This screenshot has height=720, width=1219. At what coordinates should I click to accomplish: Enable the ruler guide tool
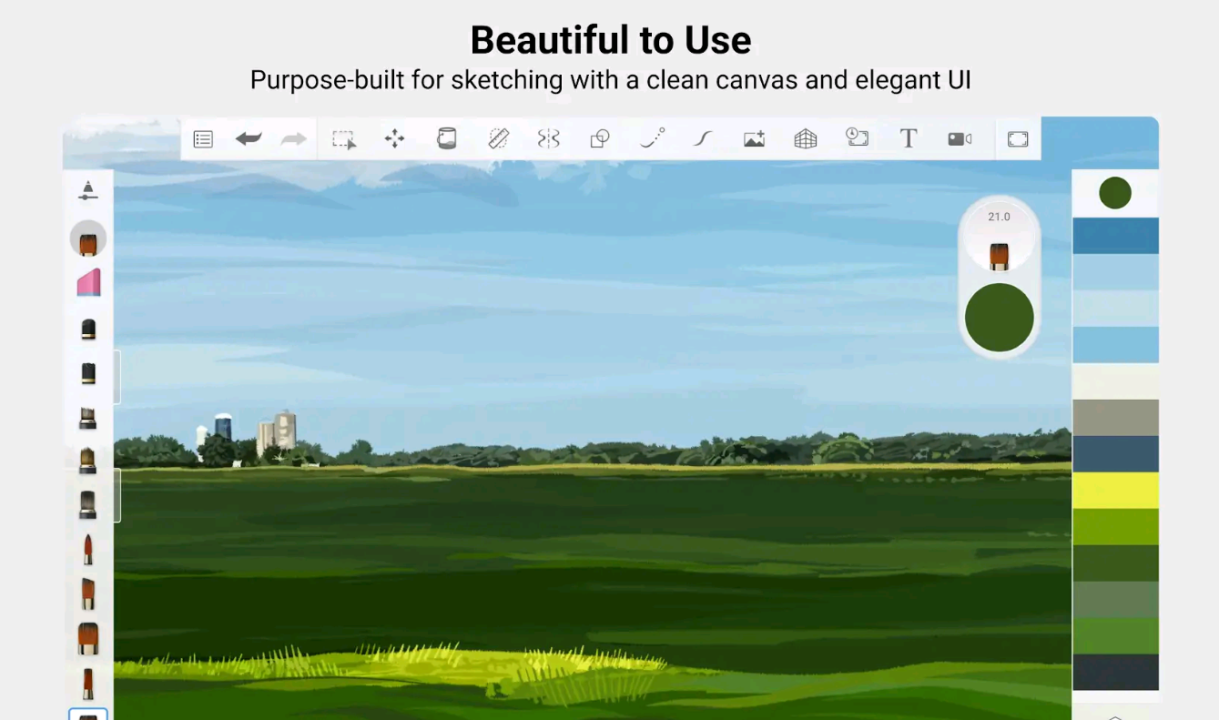point(498,139)
